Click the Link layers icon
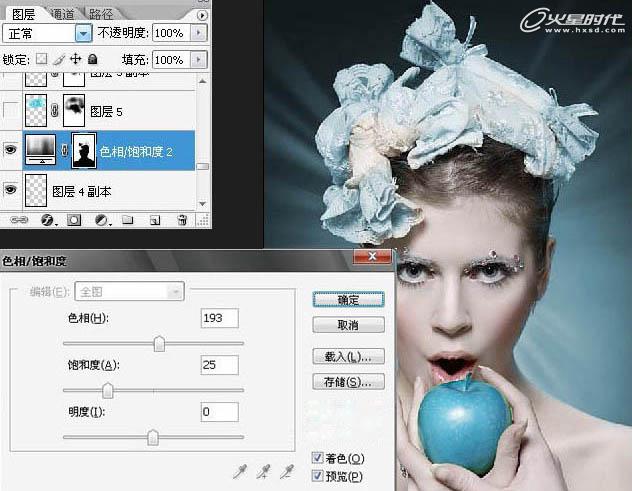 [x=19, y=220]
